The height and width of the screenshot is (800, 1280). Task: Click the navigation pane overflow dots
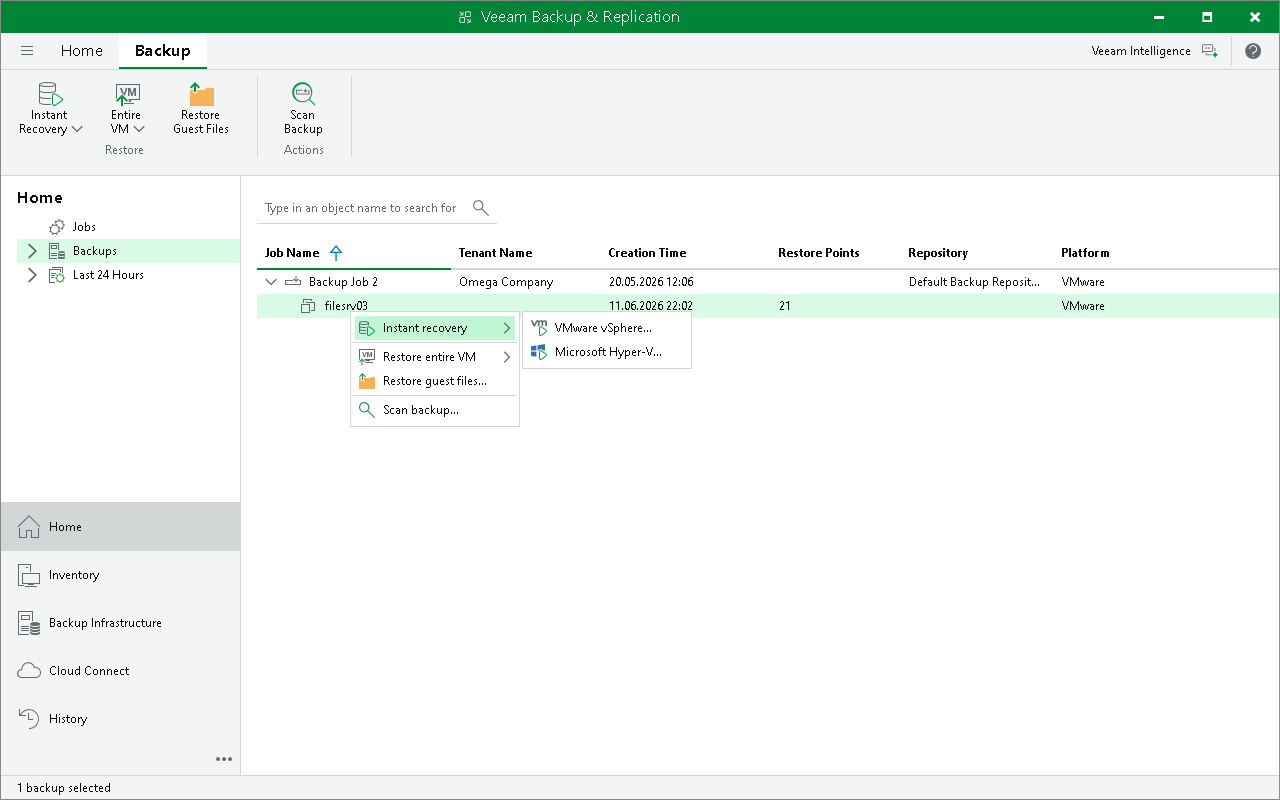coord(224,759)
